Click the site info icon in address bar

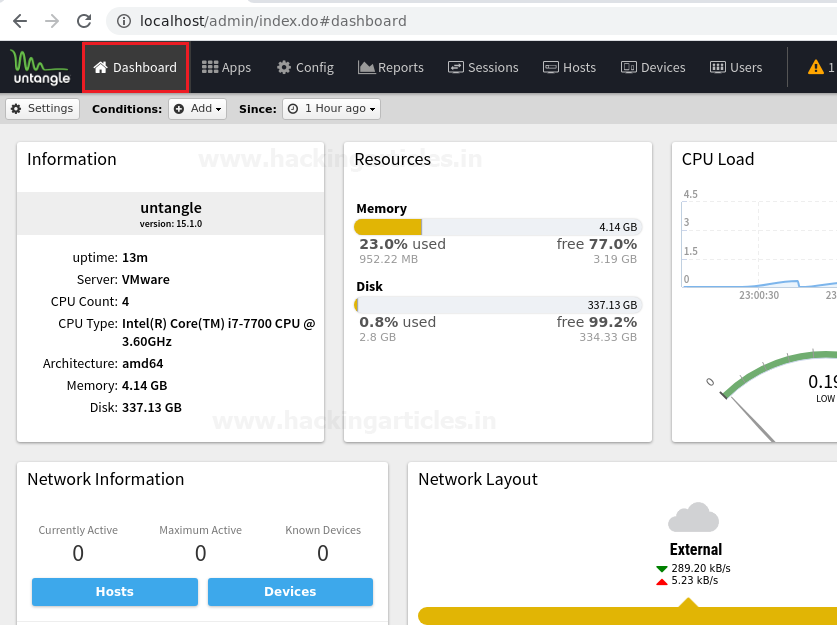[124, 21]
